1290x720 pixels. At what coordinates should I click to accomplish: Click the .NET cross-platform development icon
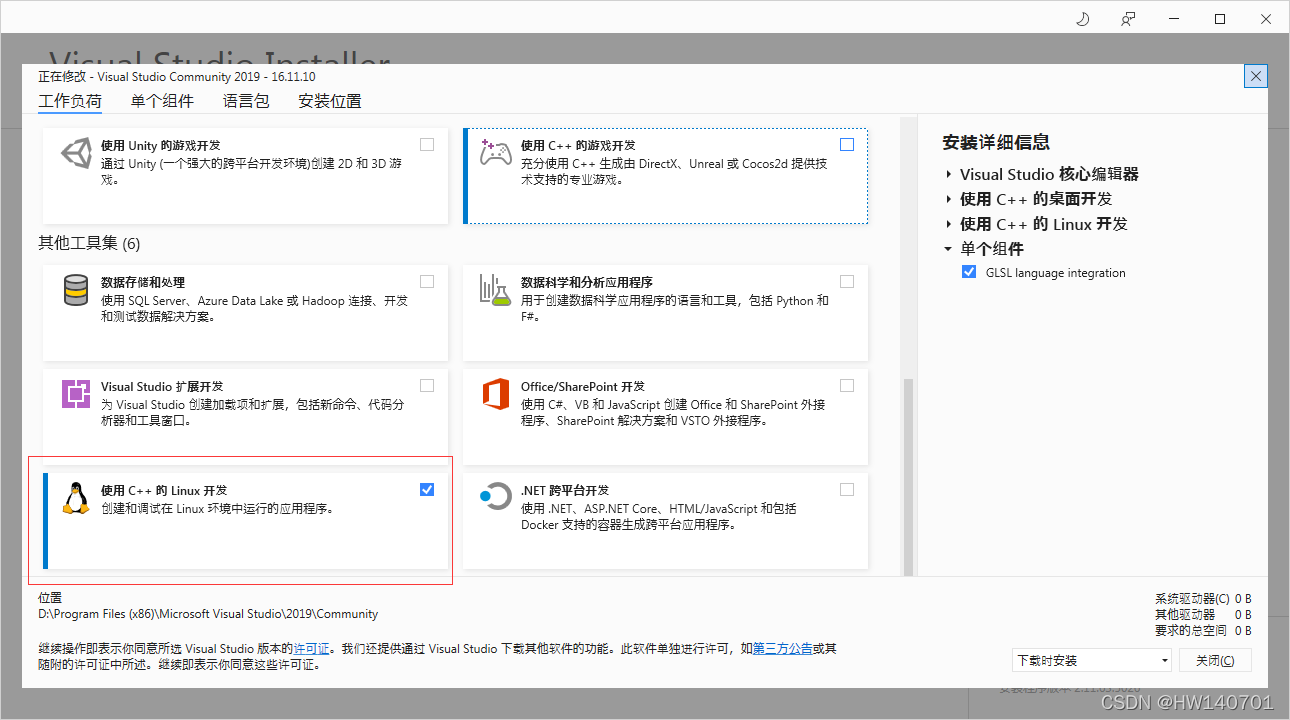coord(496,497)
